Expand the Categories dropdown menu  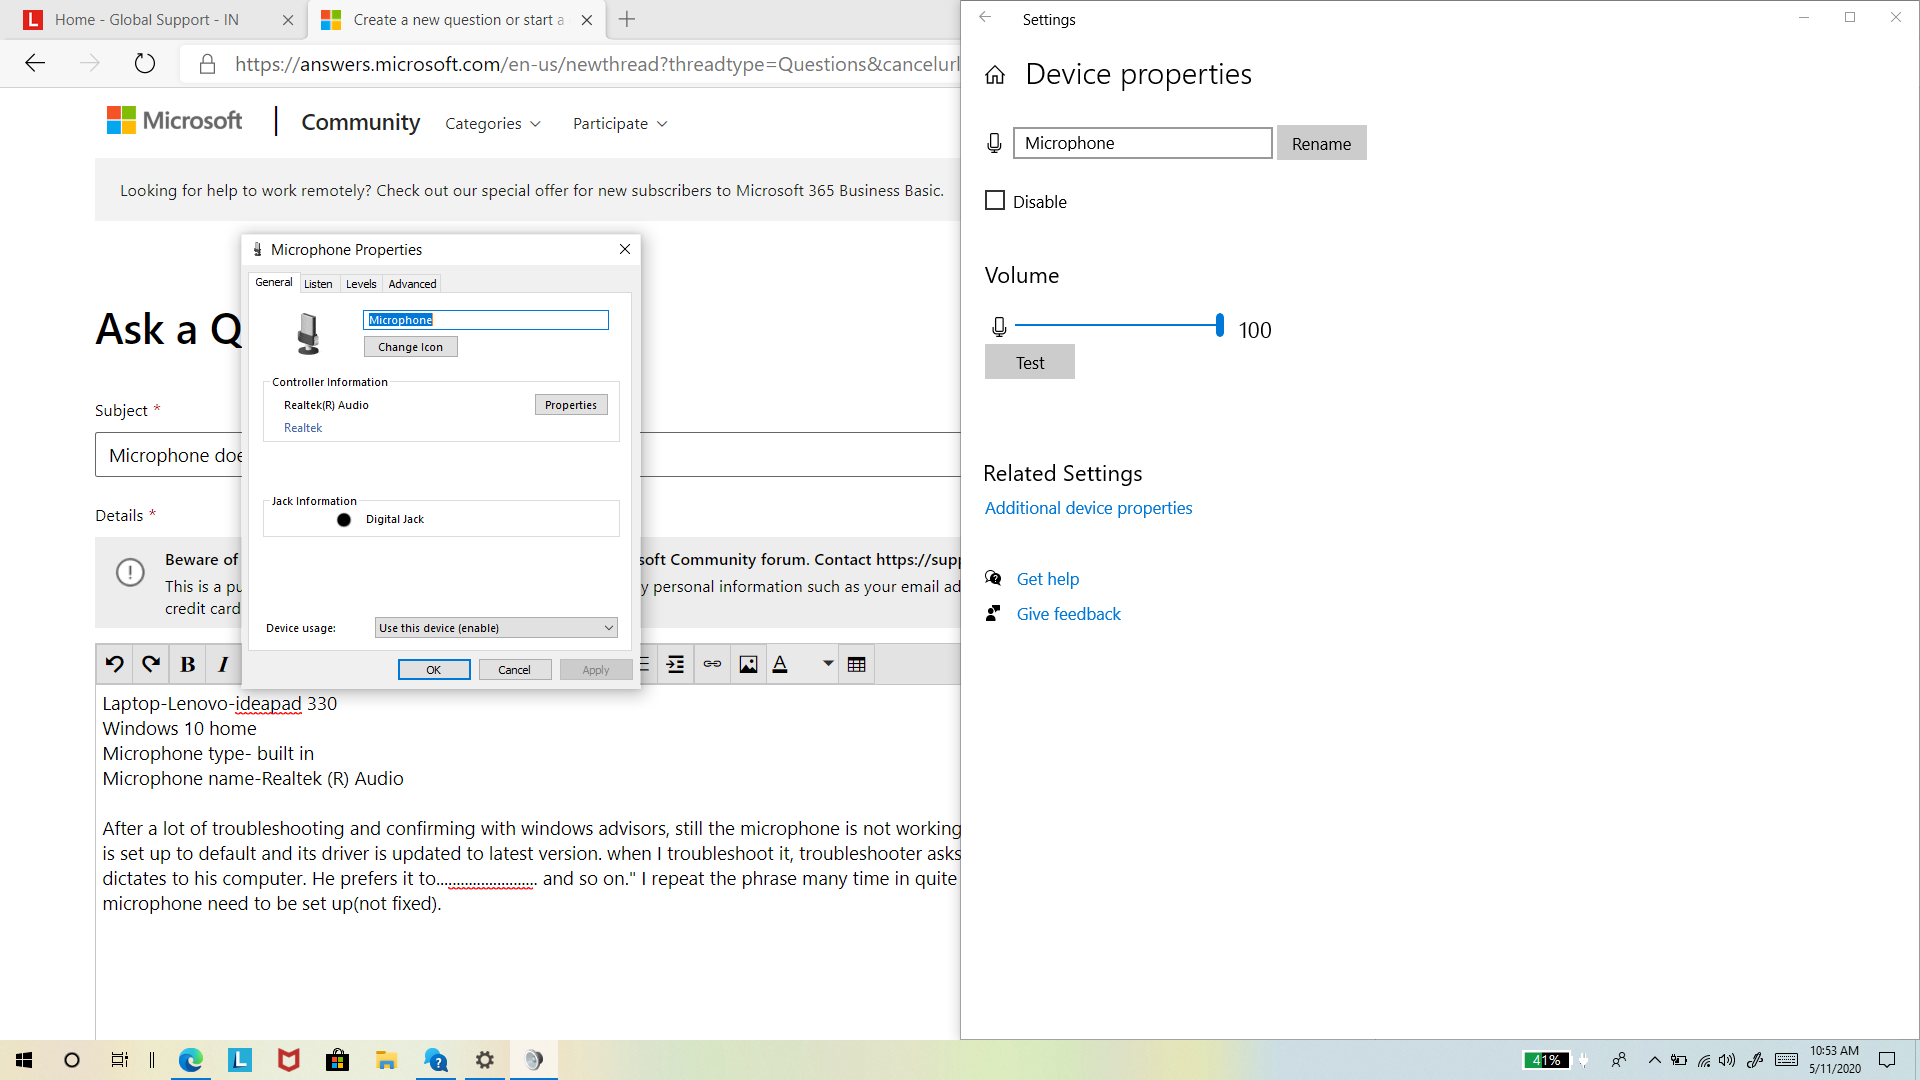493,123
